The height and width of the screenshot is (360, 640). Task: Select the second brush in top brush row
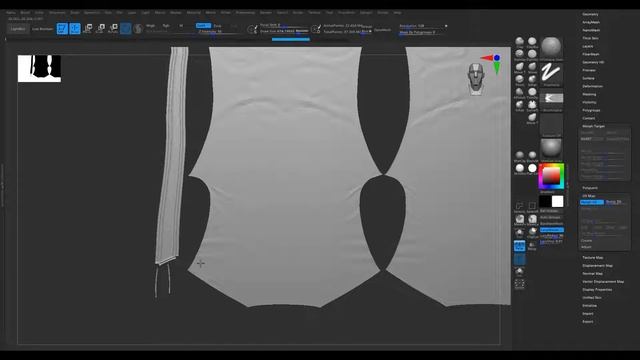(532, 41)
